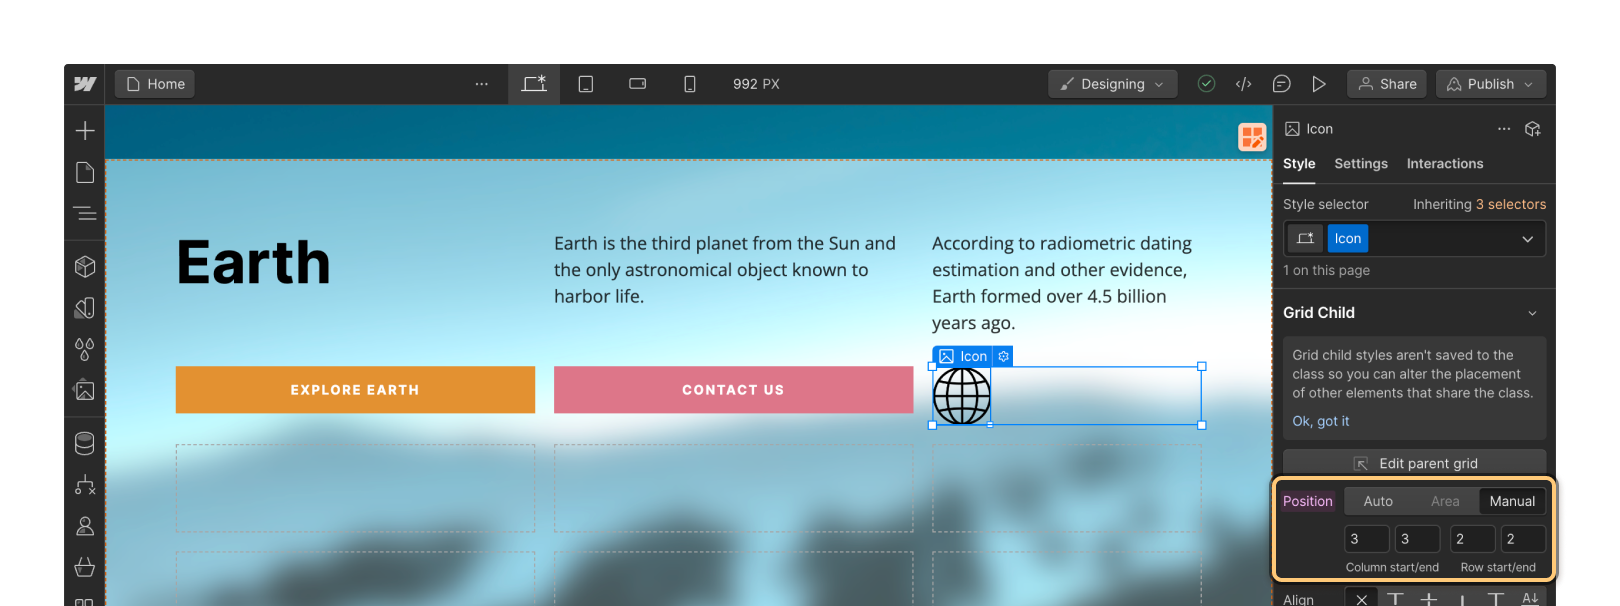1620x606 pixels.
Task: Open the Assets panel
Action: (x=85, y=390)
